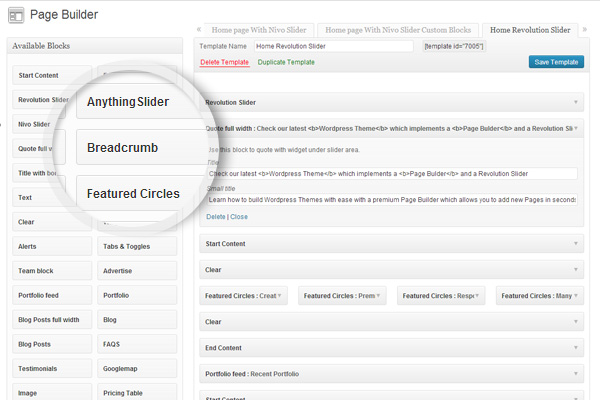Focus the Template Name input field

pos(333,46)
